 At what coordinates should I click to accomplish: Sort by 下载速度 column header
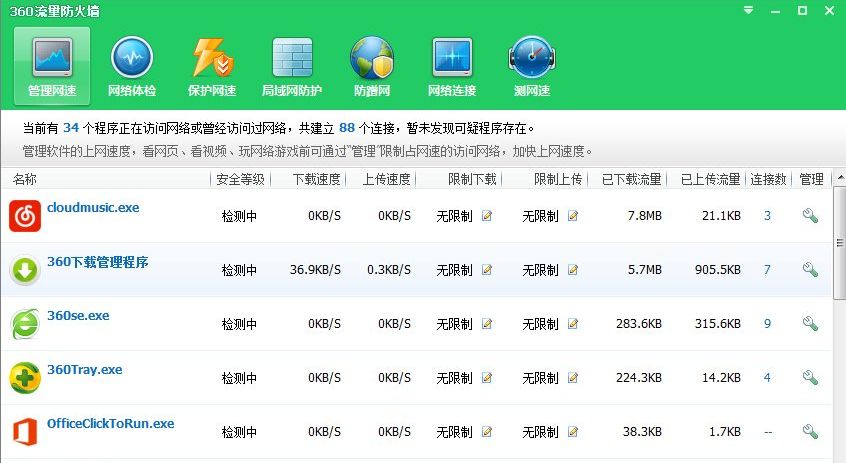coord(316,180)
